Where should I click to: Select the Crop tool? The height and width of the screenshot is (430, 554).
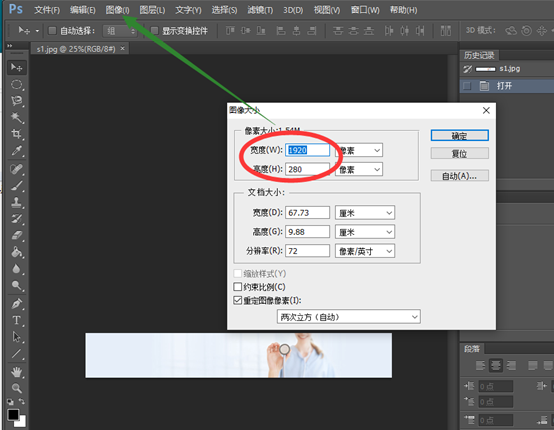16,134
